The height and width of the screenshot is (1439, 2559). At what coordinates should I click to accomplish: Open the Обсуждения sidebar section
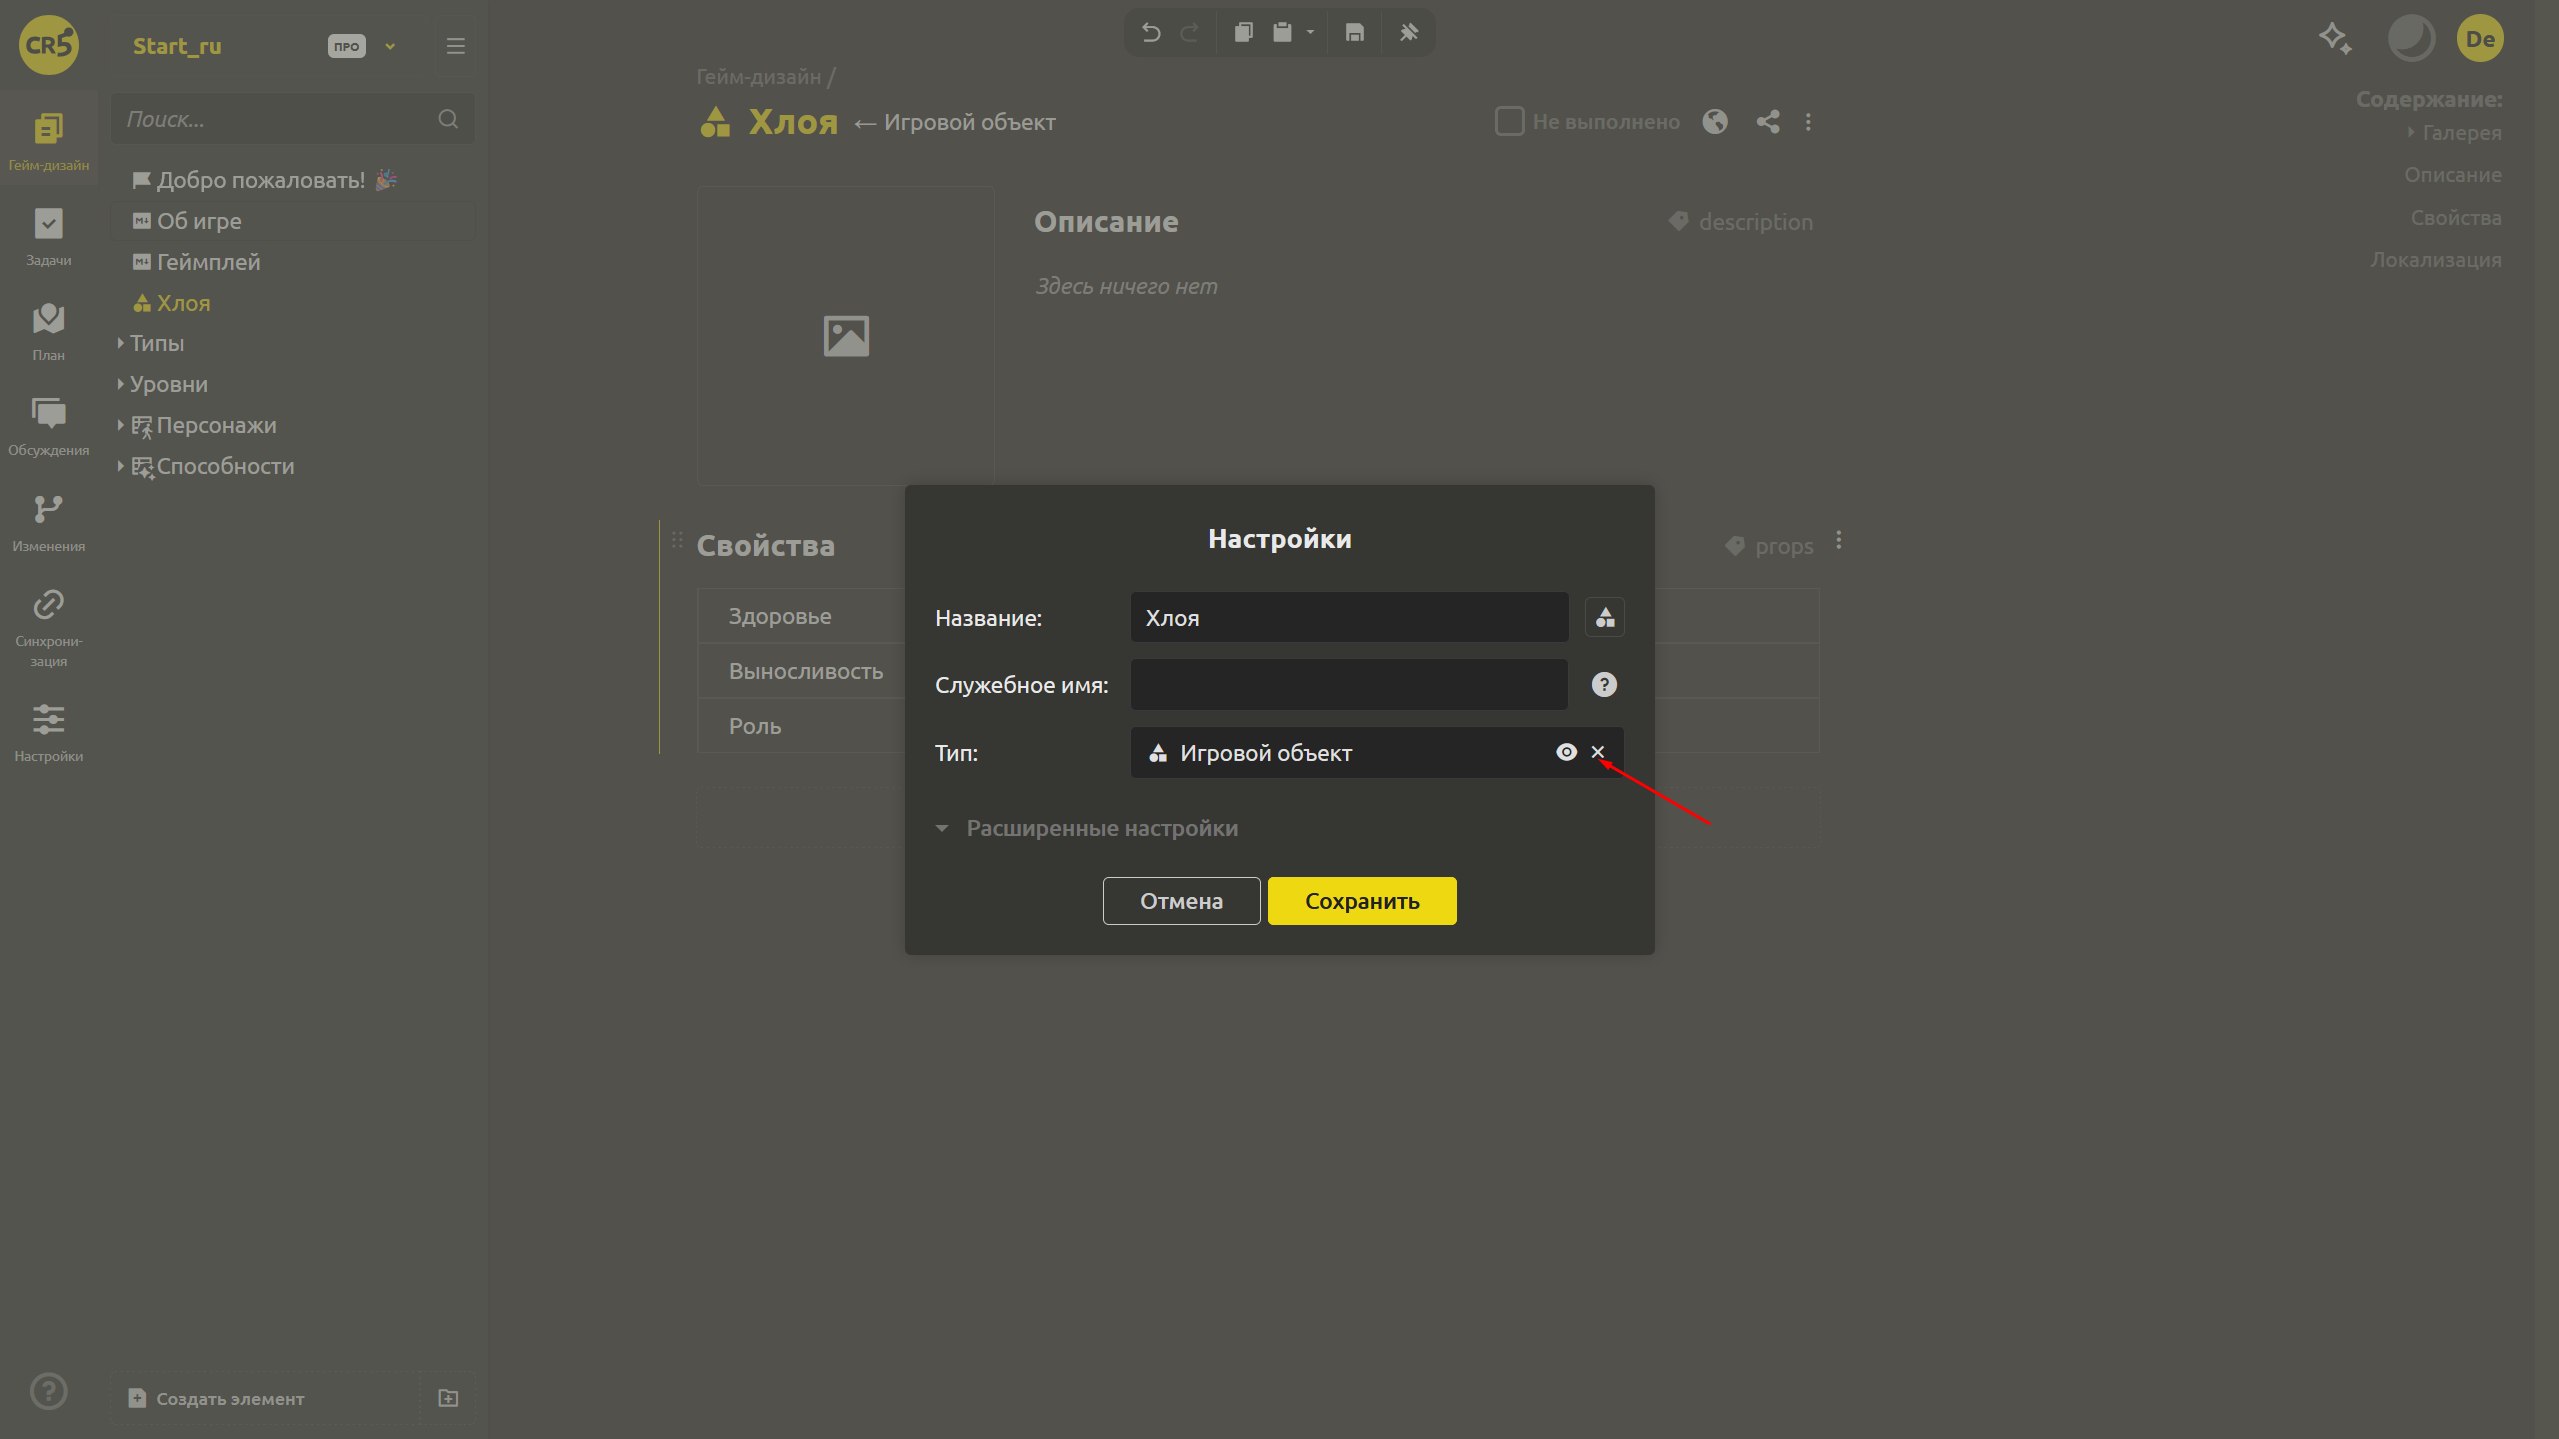[48, 426]
